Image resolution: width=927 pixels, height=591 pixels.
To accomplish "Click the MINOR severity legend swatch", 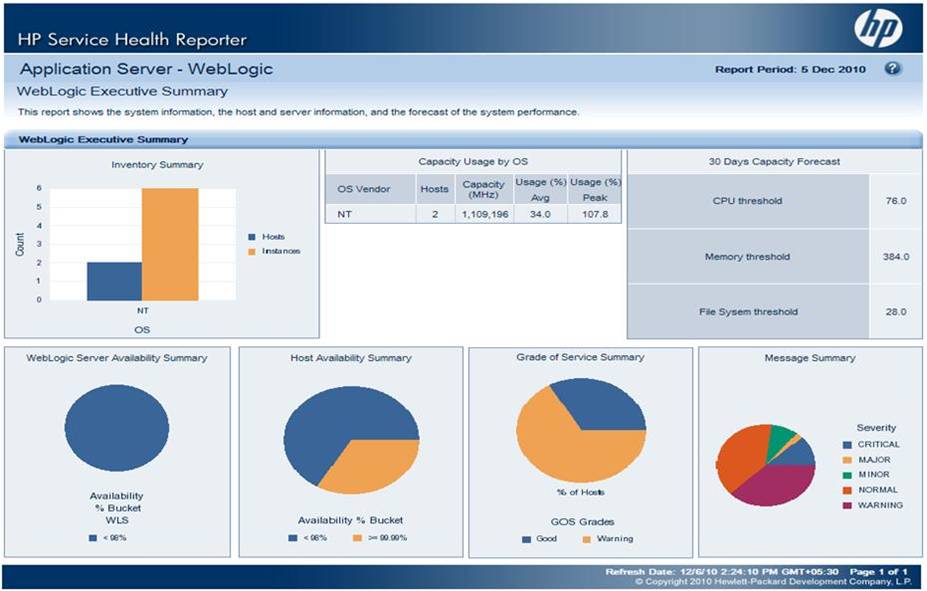I will tap(847, 475).
